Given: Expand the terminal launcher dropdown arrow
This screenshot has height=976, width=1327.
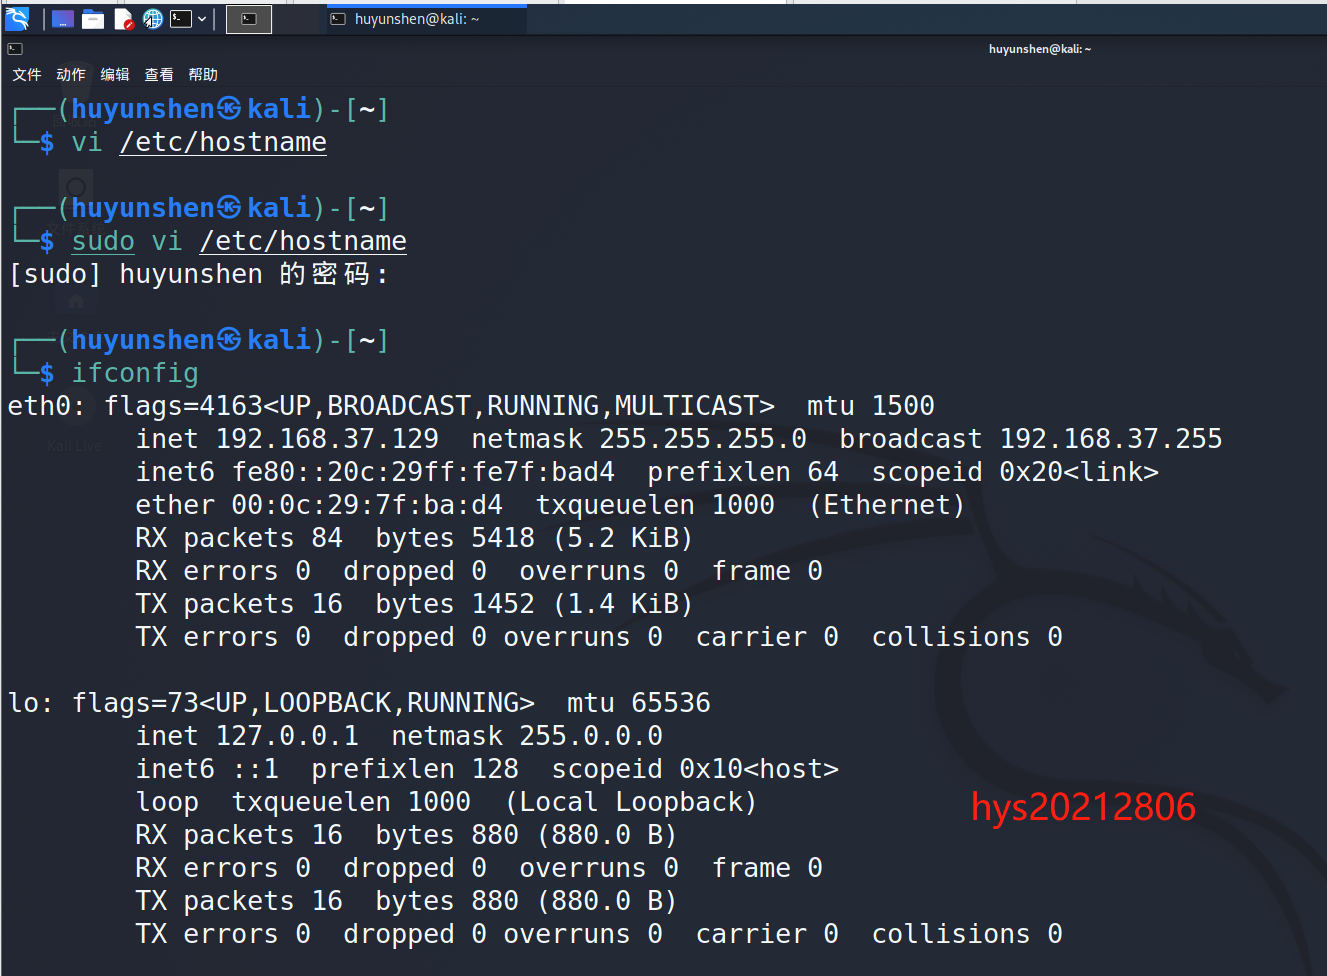Looking at the screenshot, I should pos(202,19).
